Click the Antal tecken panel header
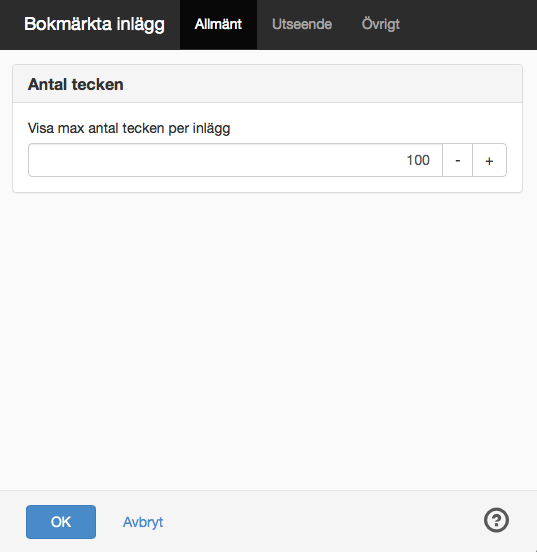 [x=267, y=84]
